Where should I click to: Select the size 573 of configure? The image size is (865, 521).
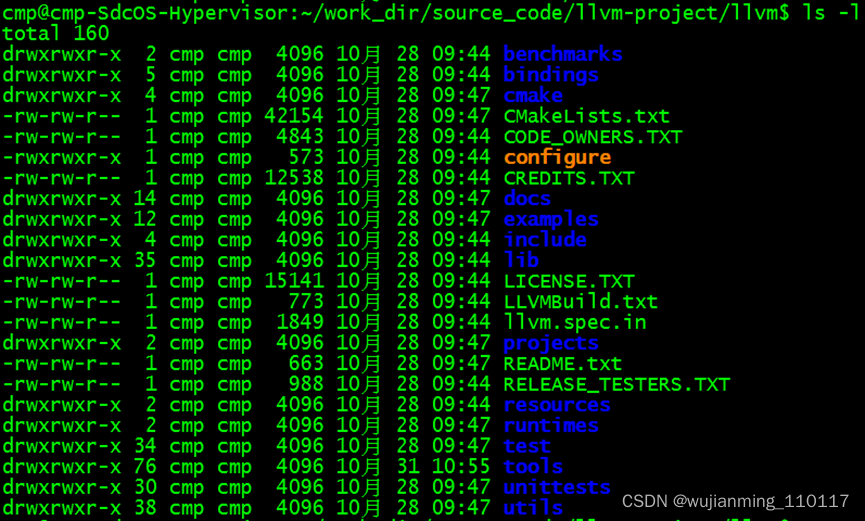tap(306, 158)
